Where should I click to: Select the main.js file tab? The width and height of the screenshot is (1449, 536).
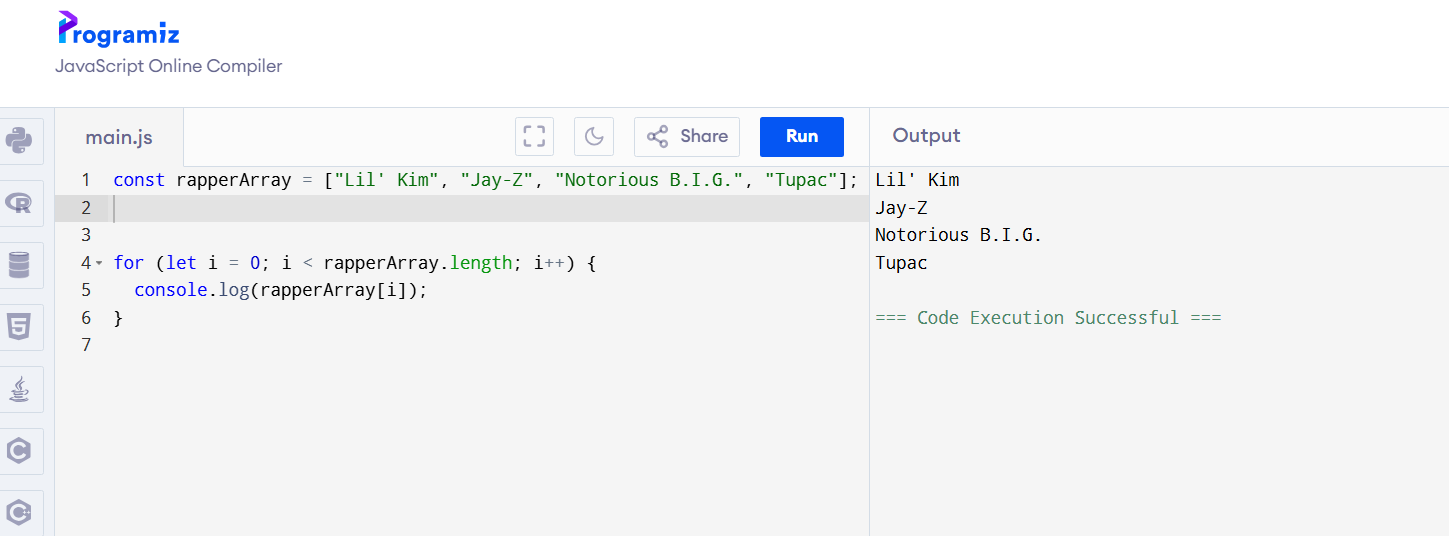pyautogui.click(x=119, y=138)
